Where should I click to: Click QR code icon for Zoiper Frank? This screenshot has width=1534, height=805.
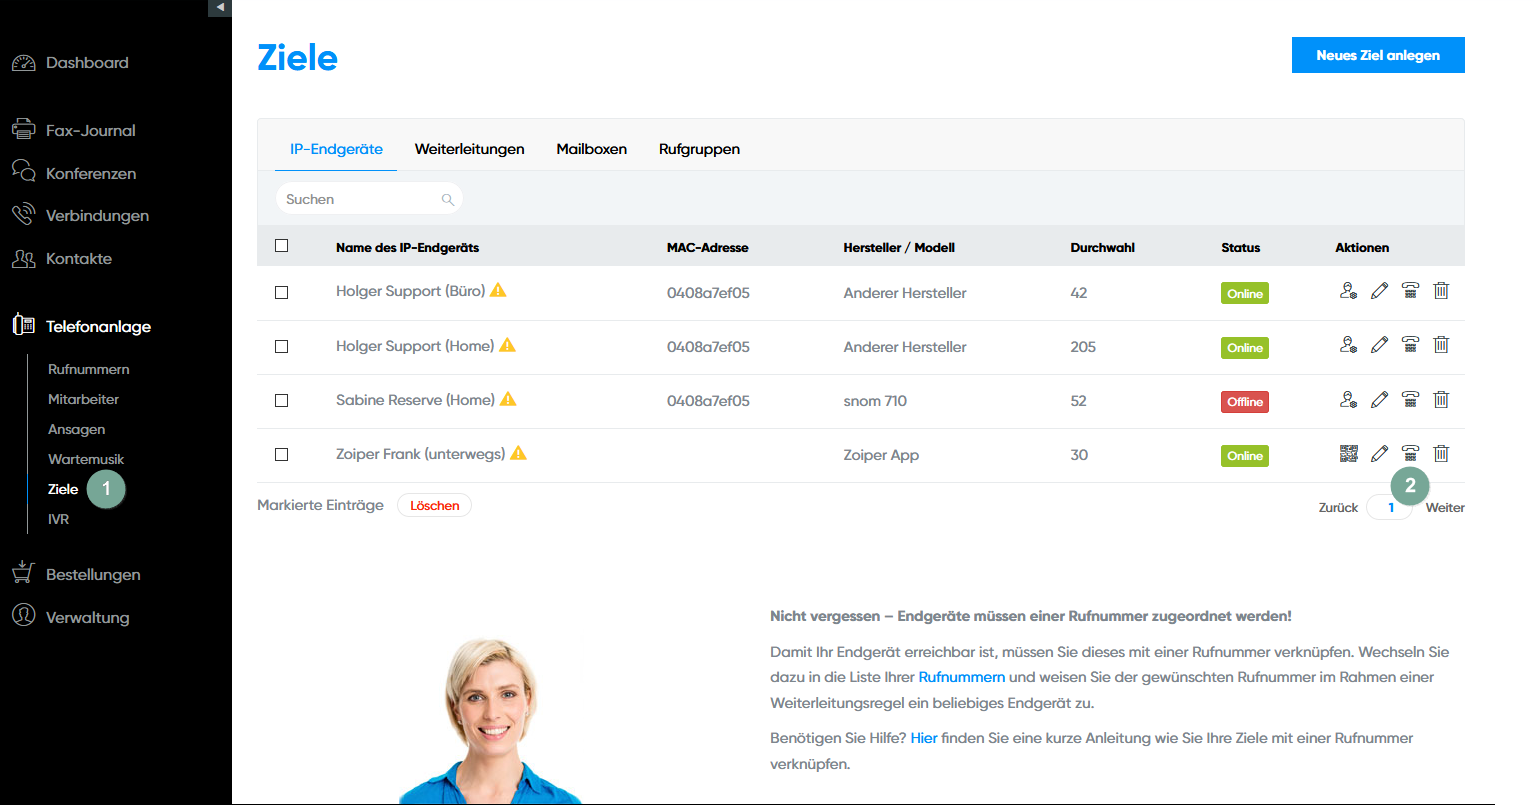click(1349, 454)
